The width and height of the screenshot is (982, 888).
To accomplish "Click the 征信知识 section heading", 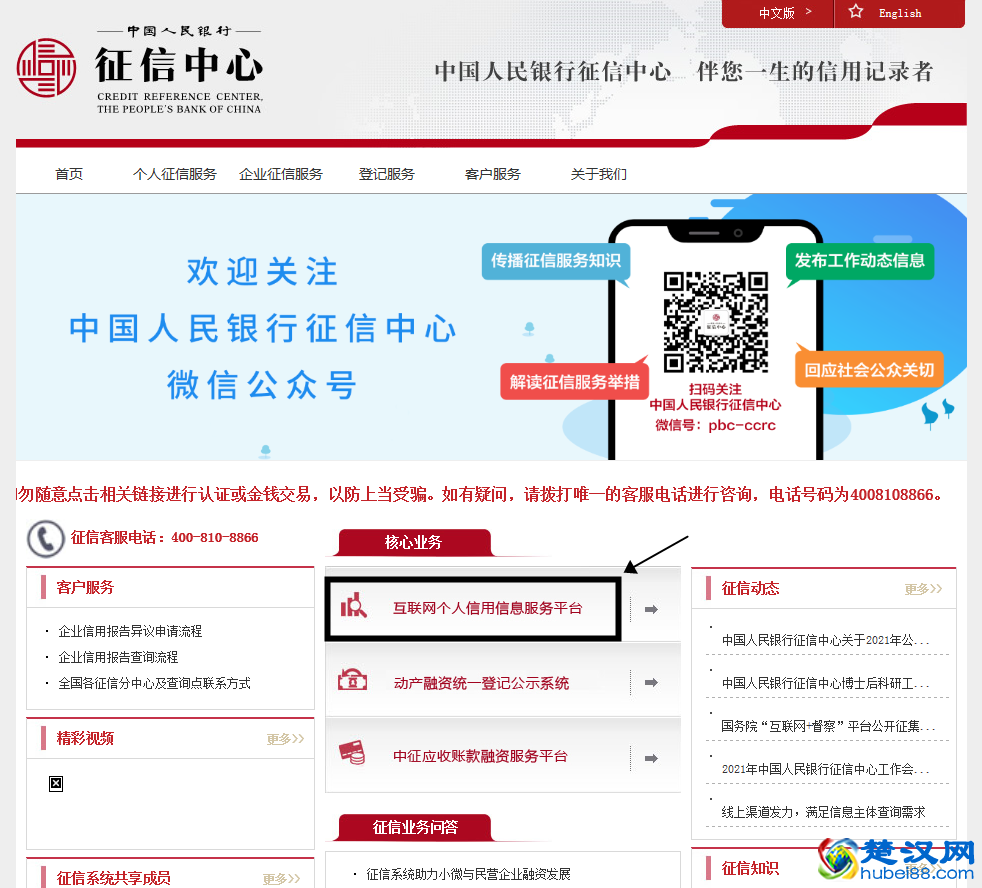I will (x=750, y=868).
